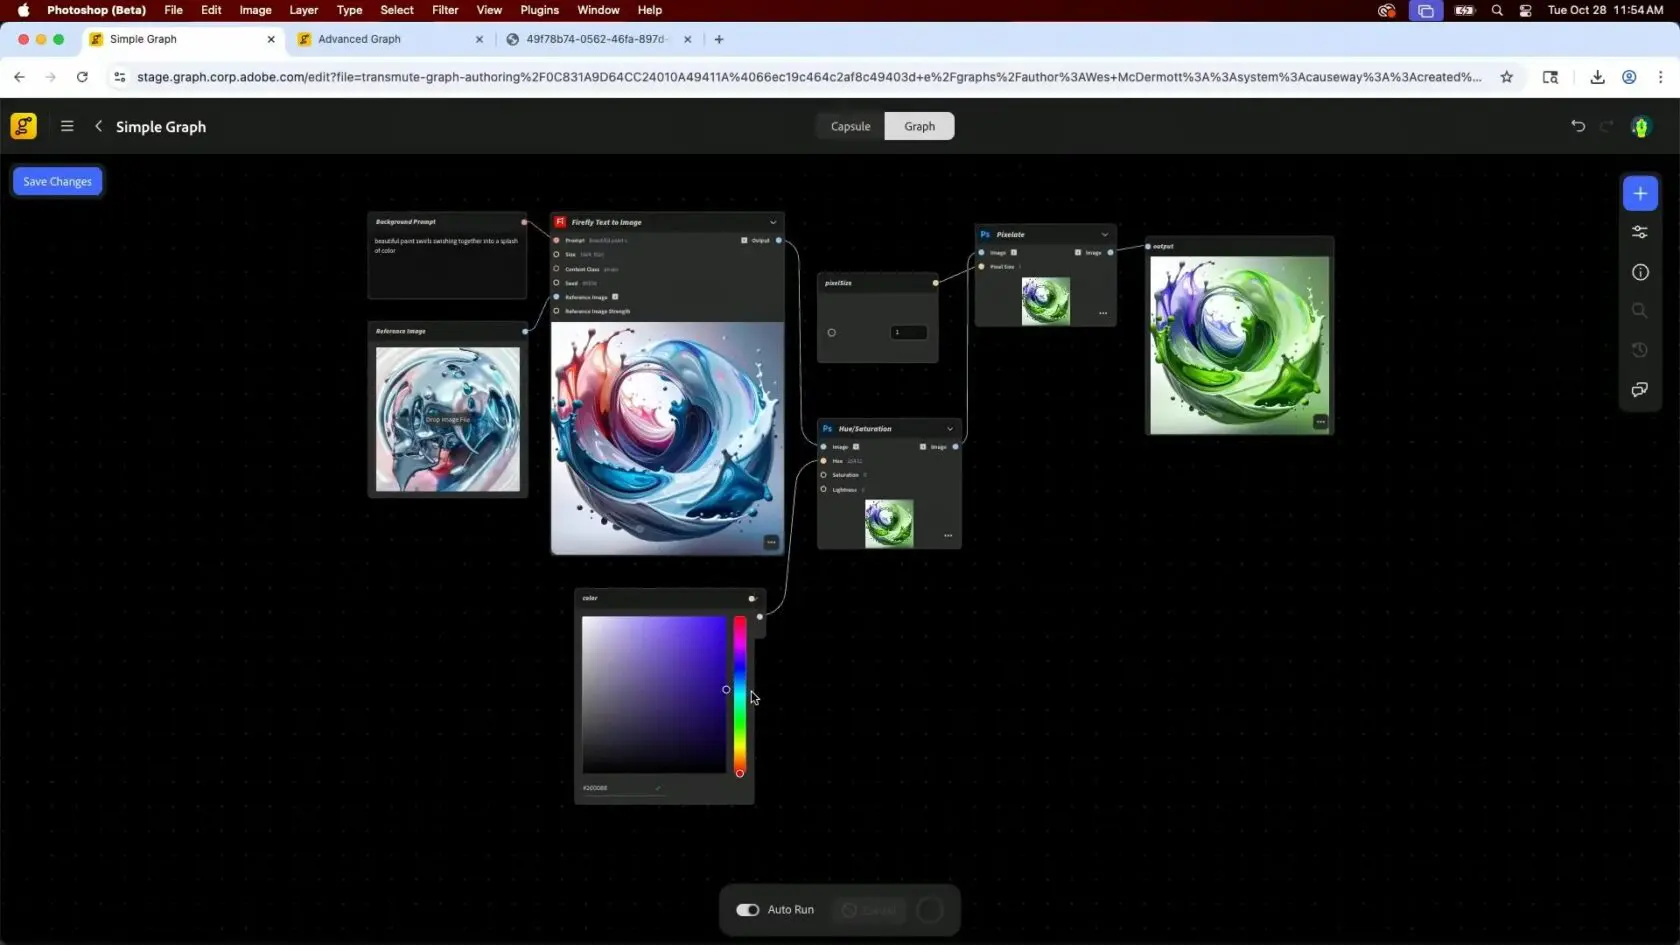Screen dimensions: 1680x945
Task: Toggle Auto Run at the bottom
Action: click(746, 909)
